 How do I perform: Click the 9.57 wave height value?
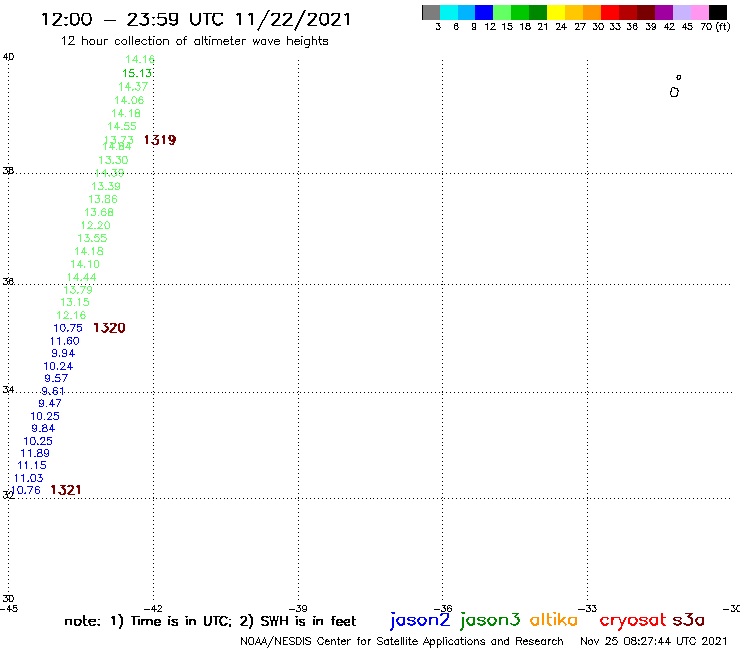tap(56, 378)
